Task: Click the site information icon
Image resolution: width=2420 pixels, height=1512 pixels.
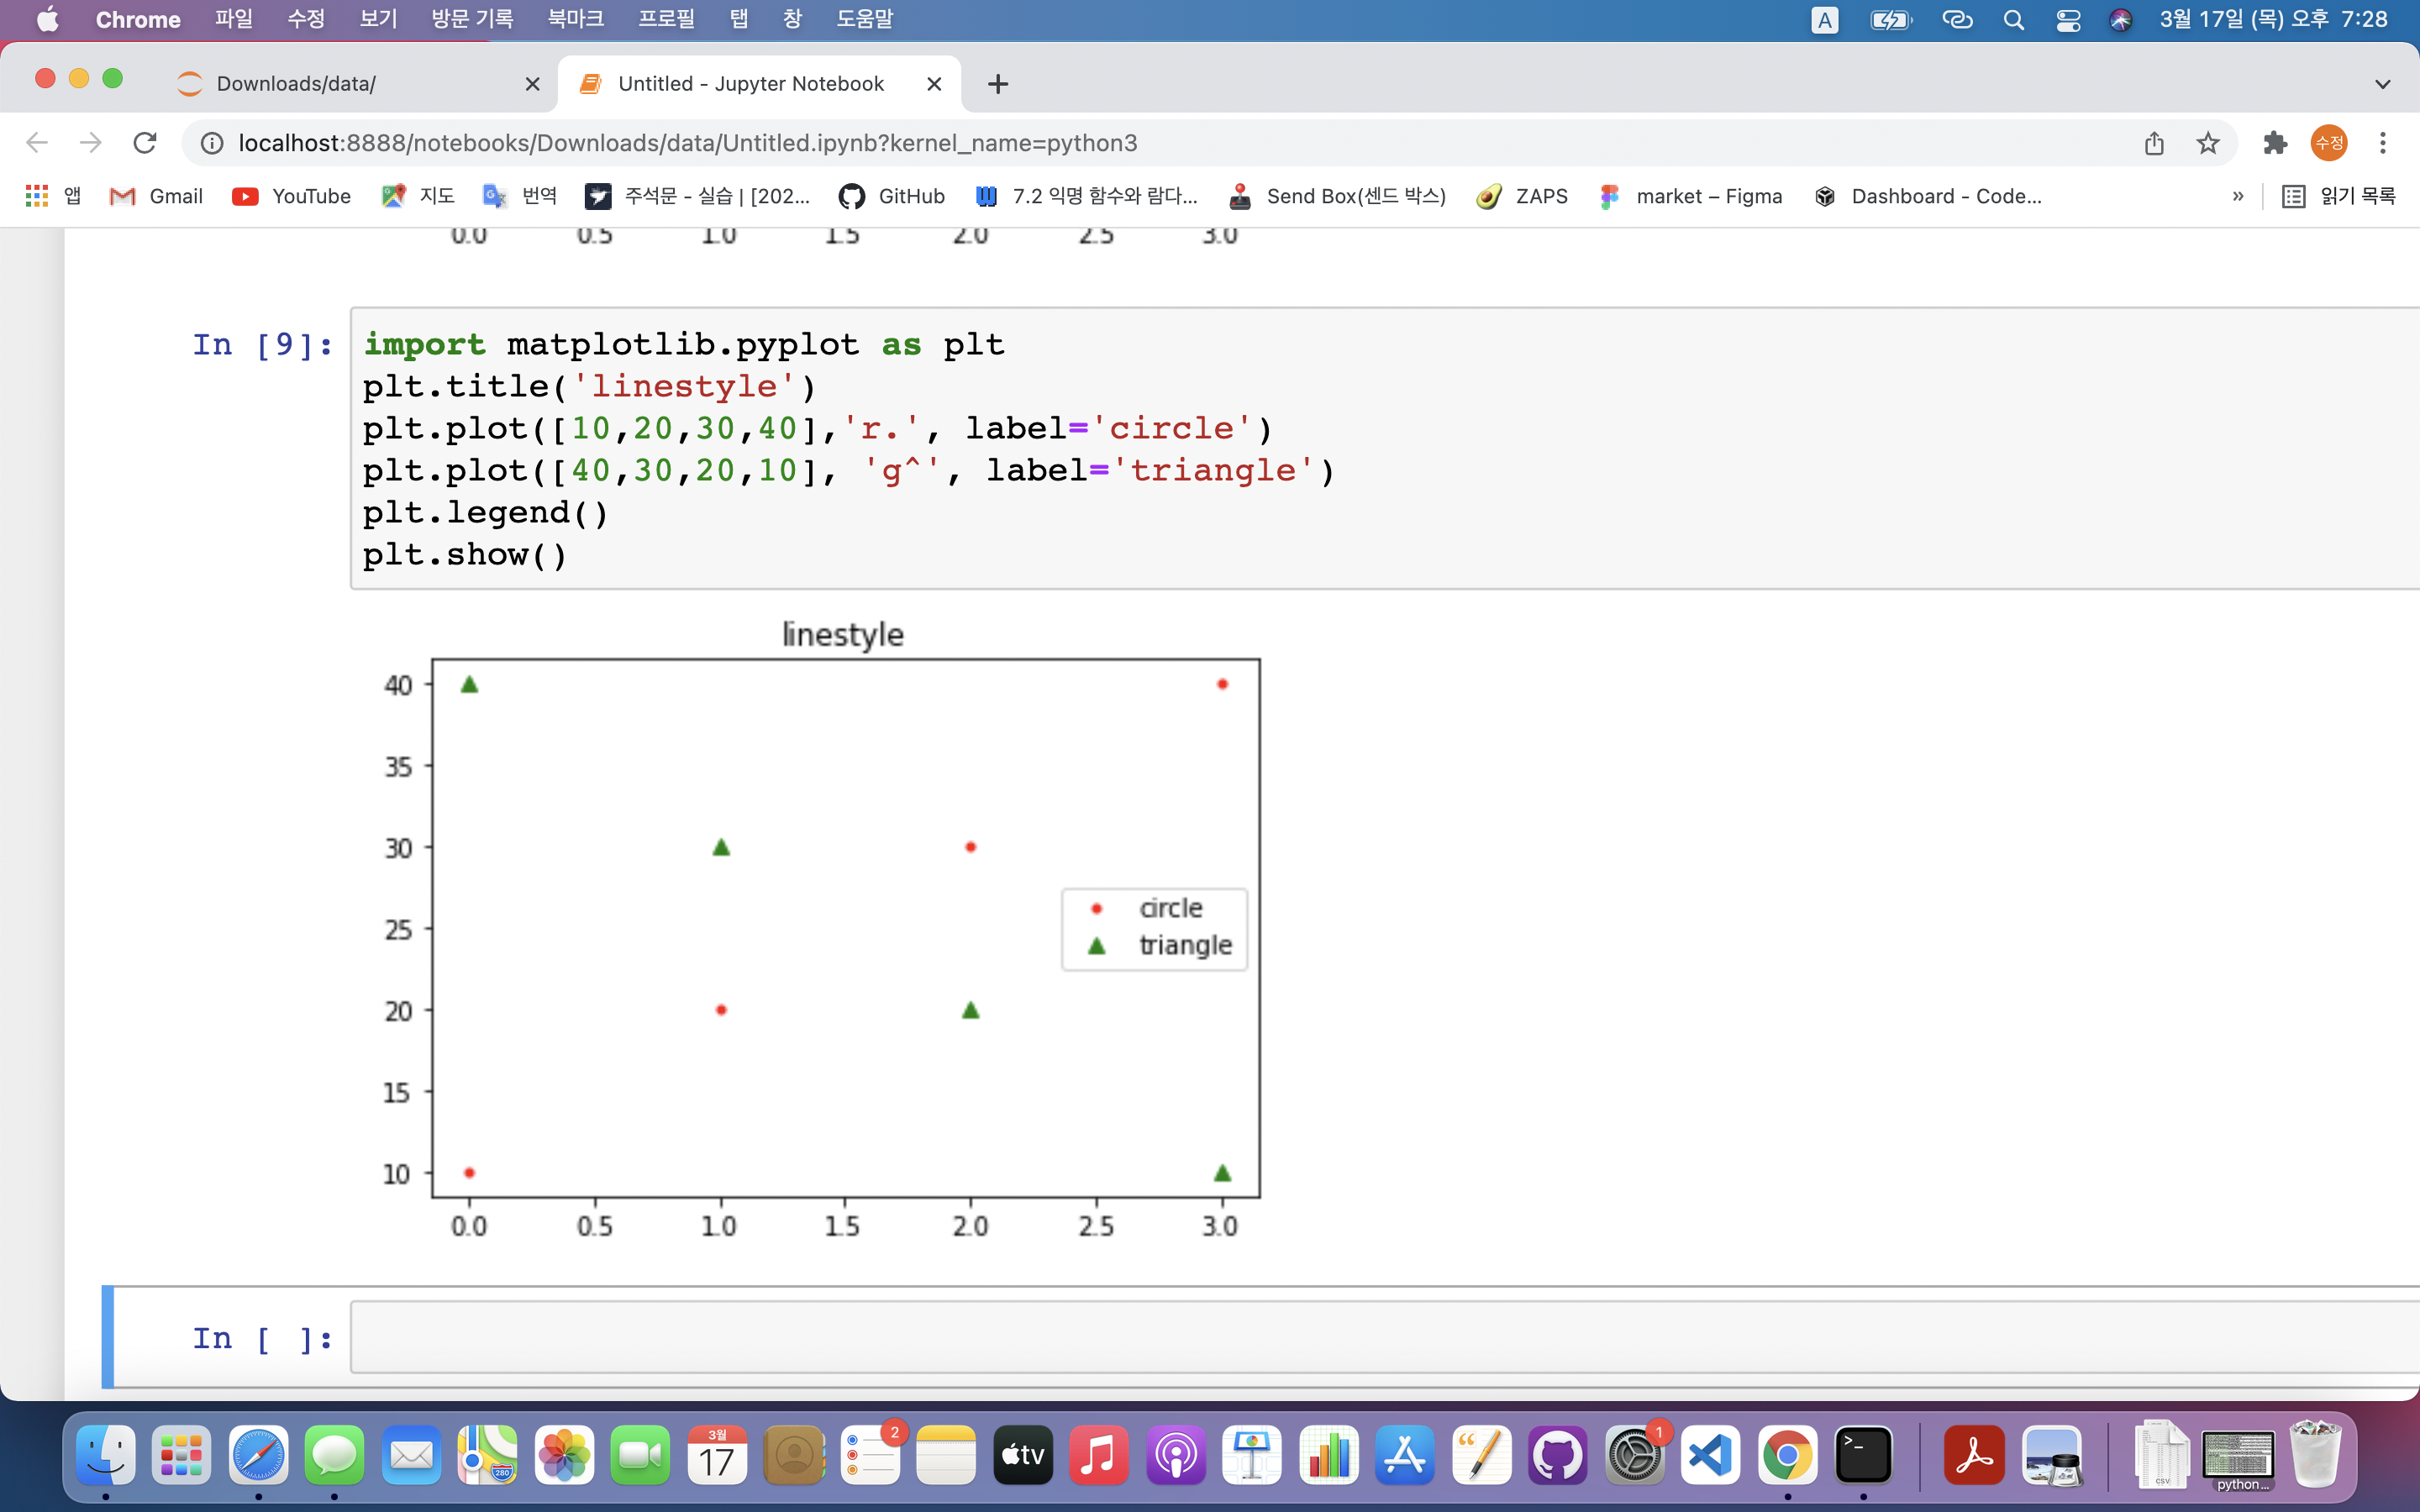Action: click(212, 143)
